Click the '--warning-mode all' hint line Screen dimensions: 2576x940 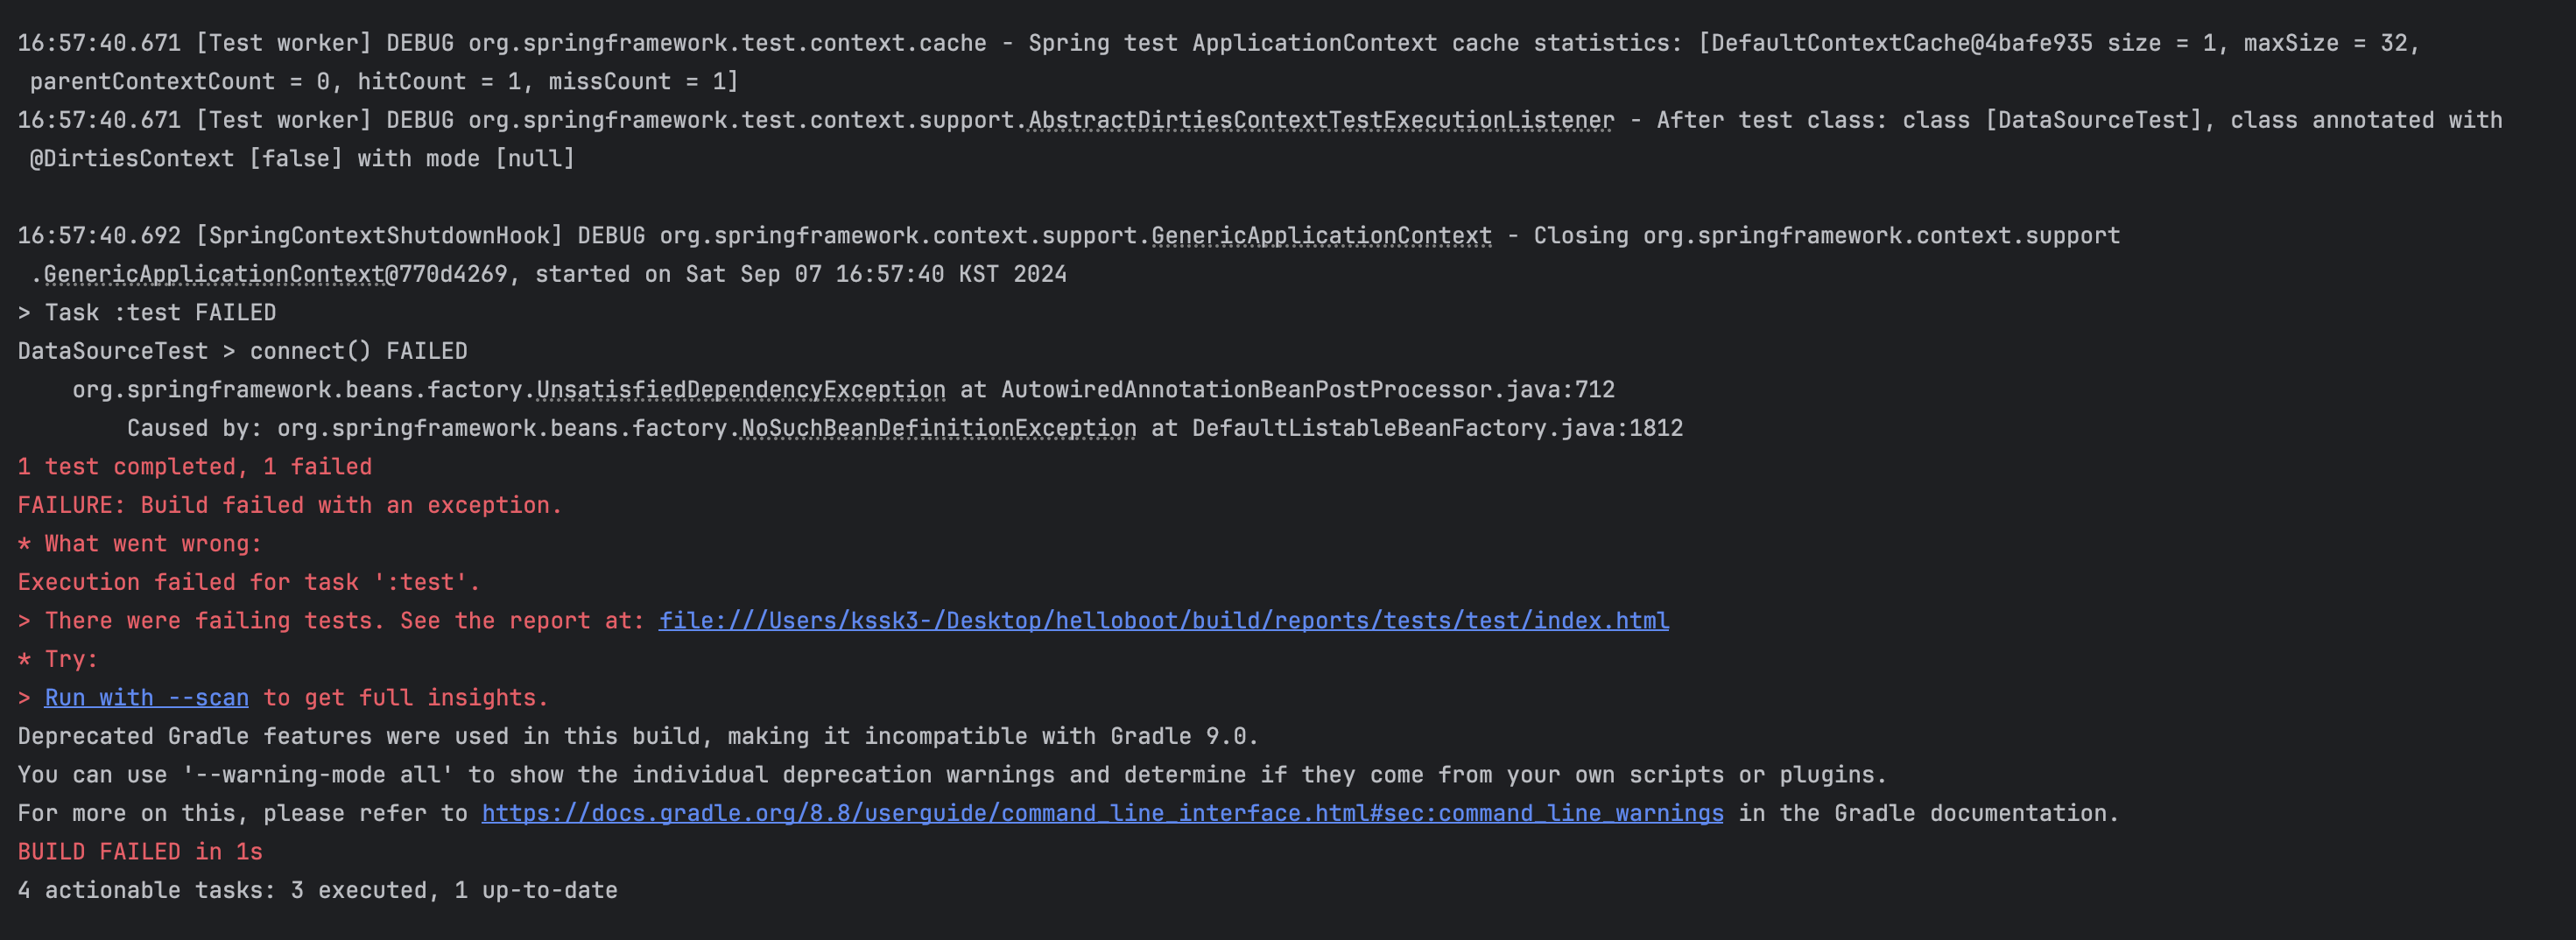point(952,775)
